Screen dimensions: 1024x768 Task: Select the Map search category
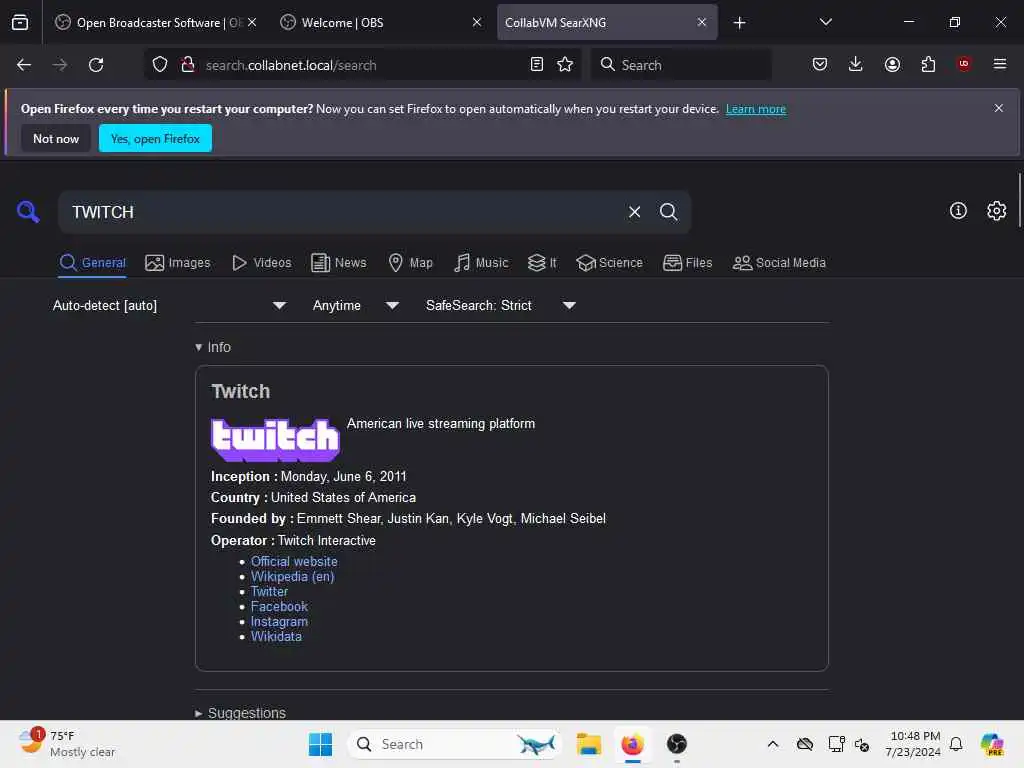click(x=411, y=263)
